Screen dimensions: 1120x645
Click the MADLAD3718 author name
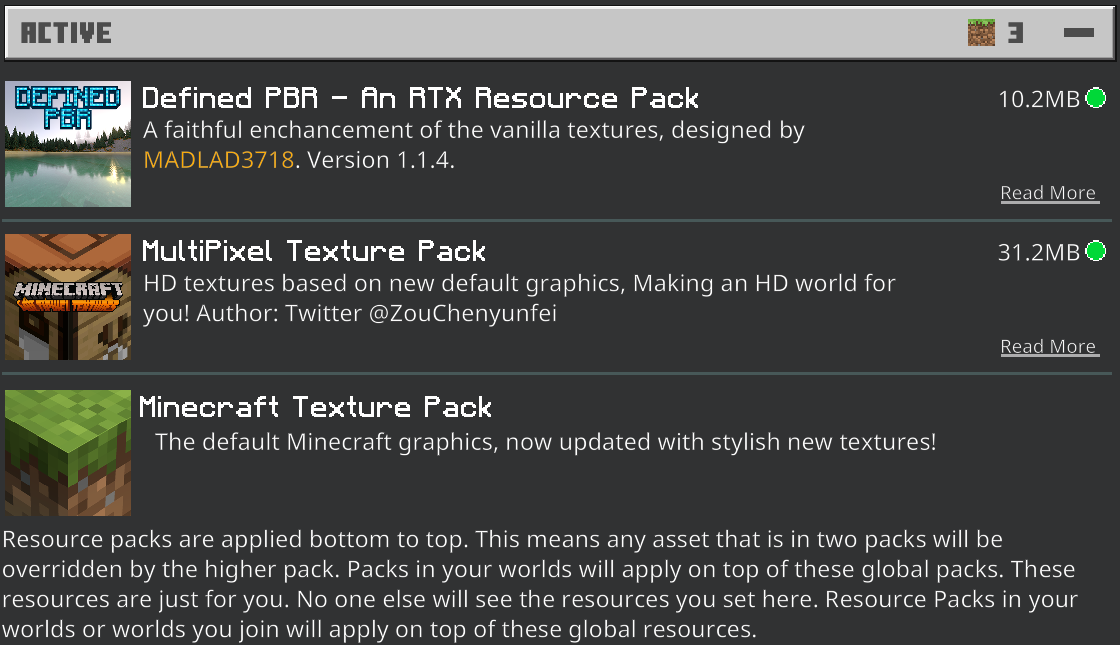click(x=219, y=160)
